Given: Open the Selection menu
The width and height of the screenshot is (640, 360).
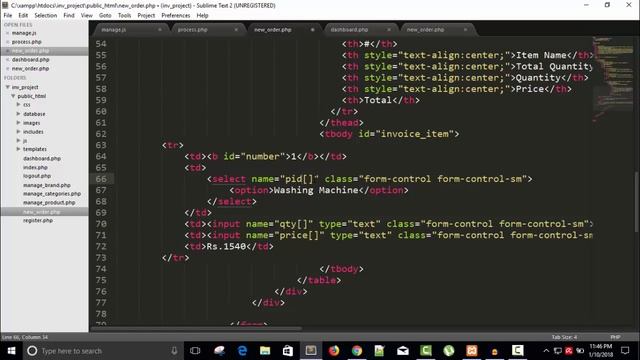Looking at the screenshot, I should [46, 16].
